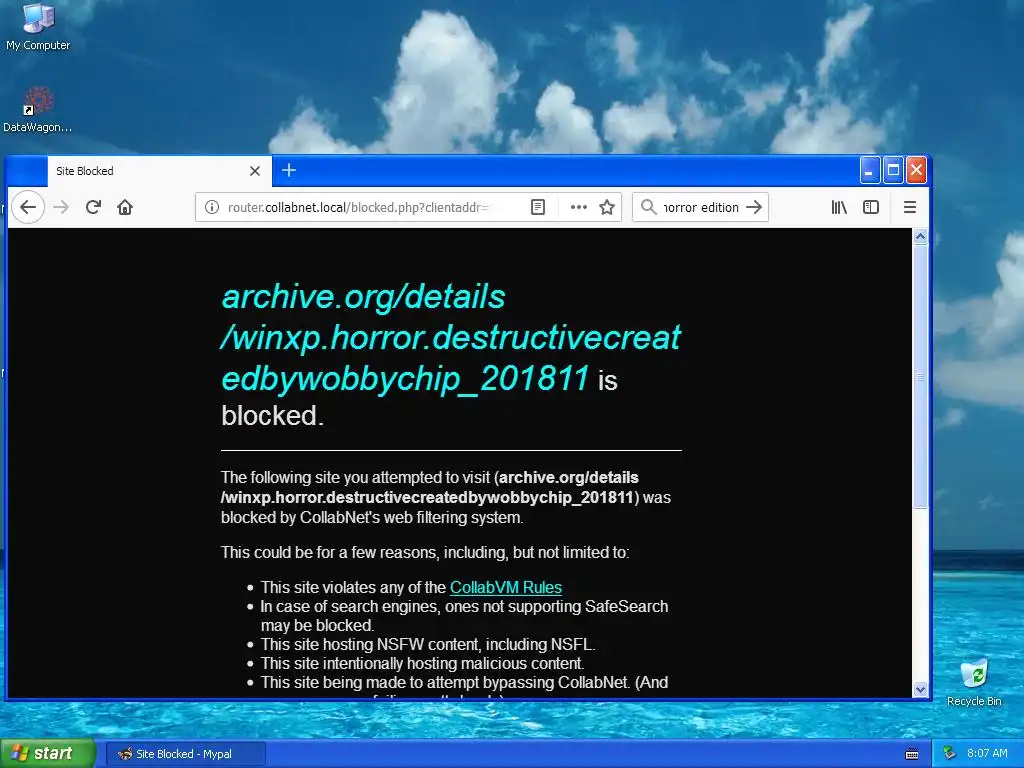Click scrollbar up arrow in browser
Viewport: 1024px width, 768px height.
pyautogui.click(x=920, y=236)
